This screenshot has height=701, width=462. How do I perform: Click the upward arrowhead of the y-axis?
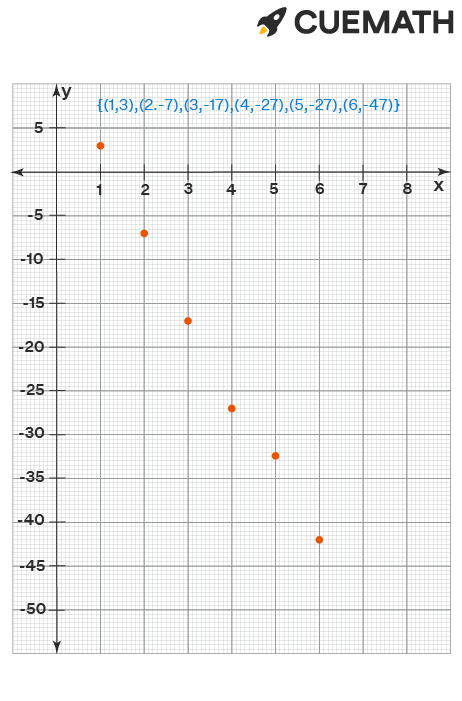pyautogui.click(x=56, y=90)
